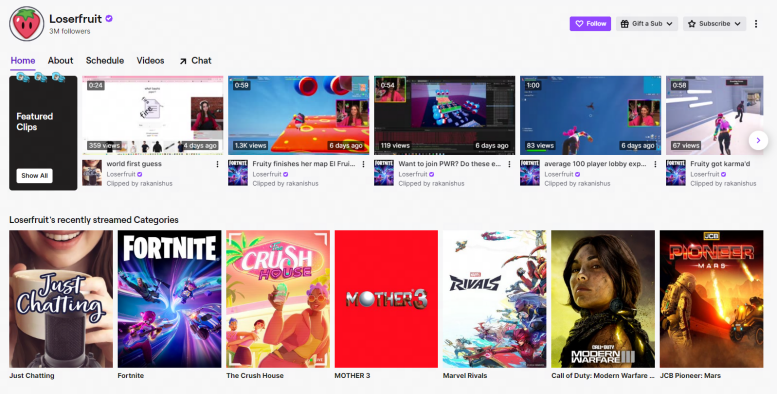Click 'Fortnite' category label
This screenshot has width=777, height=394.
pos(131,376)
